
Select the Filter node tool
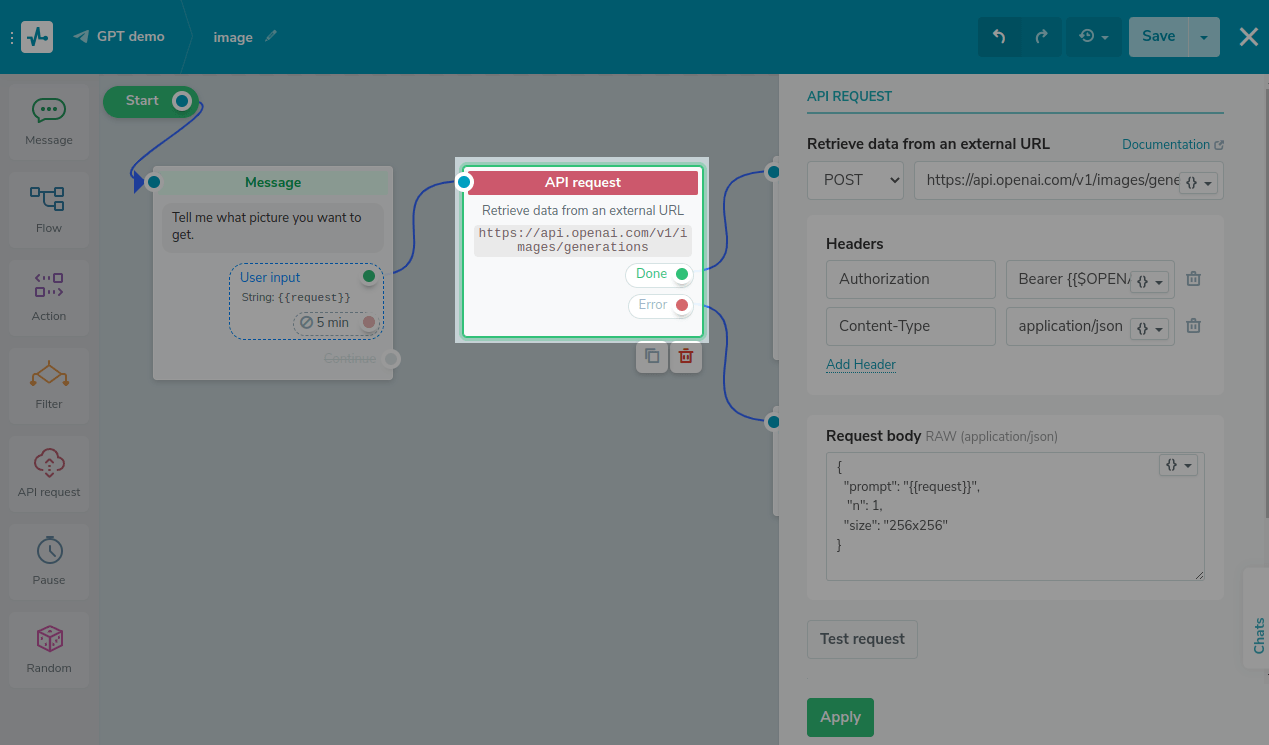click(x=48, y=384)
